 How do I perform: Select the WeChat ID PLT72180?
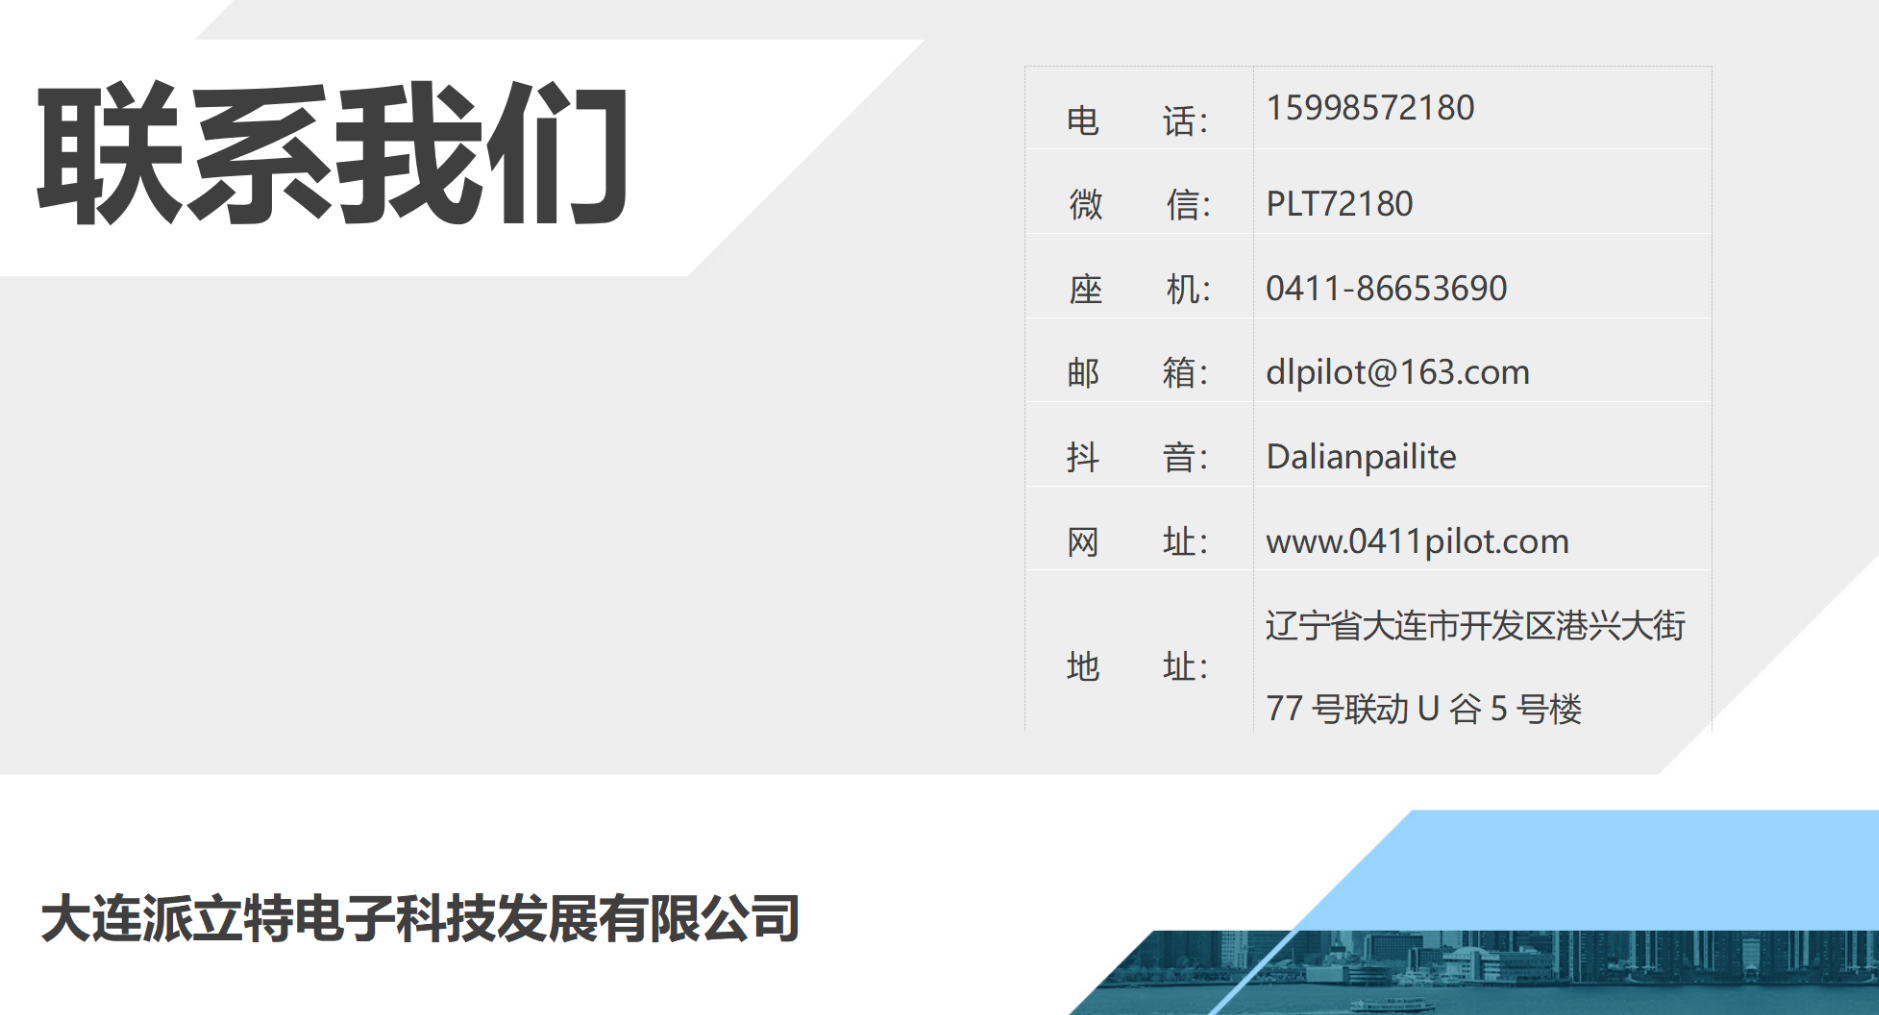(1338, 204)
